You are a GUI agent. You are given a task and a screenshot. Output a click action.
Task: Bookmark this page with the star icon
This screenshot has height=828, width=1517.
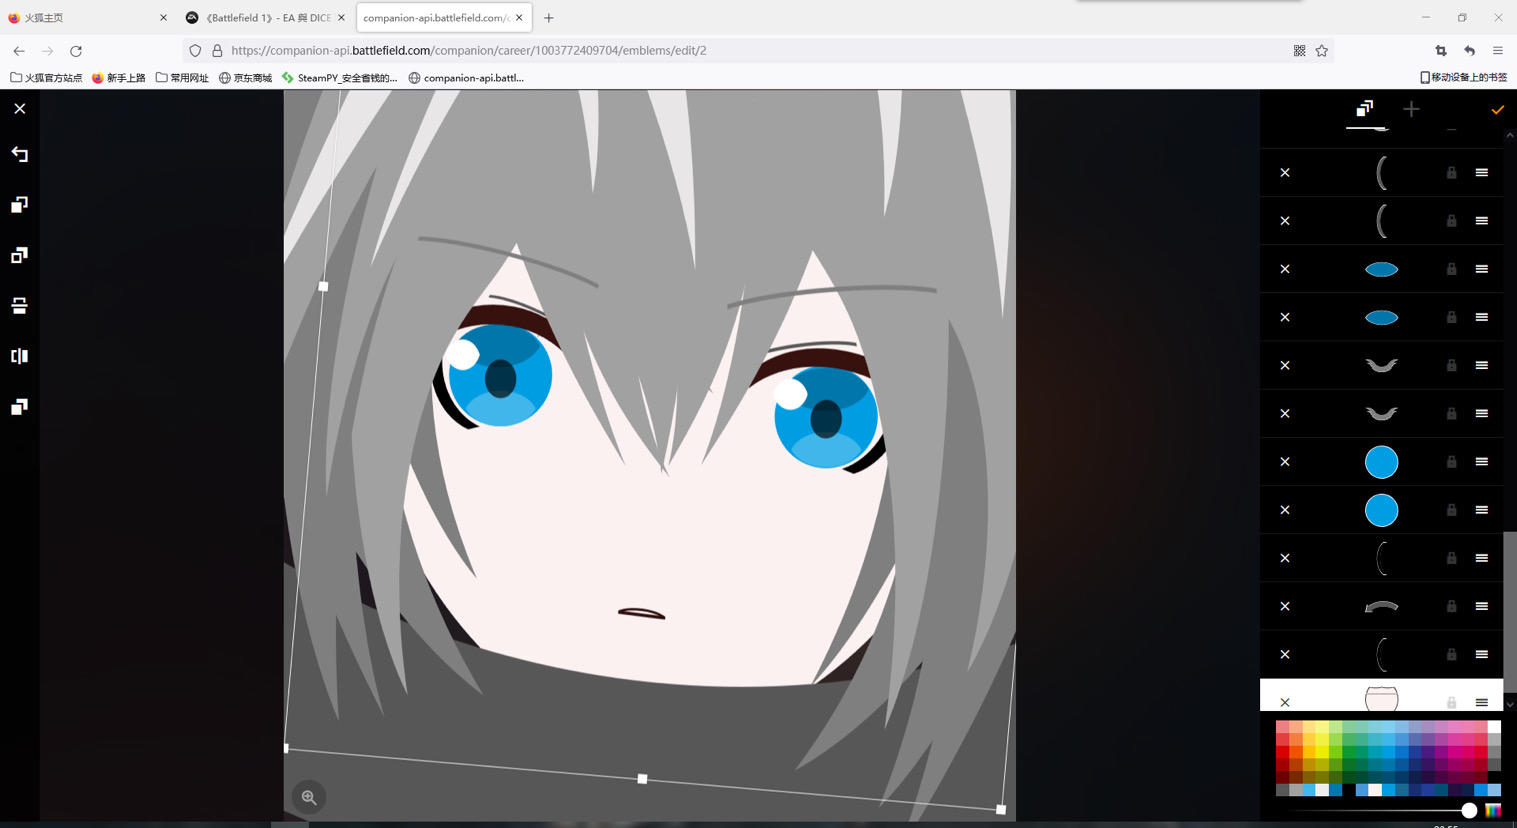point(1322,50)
